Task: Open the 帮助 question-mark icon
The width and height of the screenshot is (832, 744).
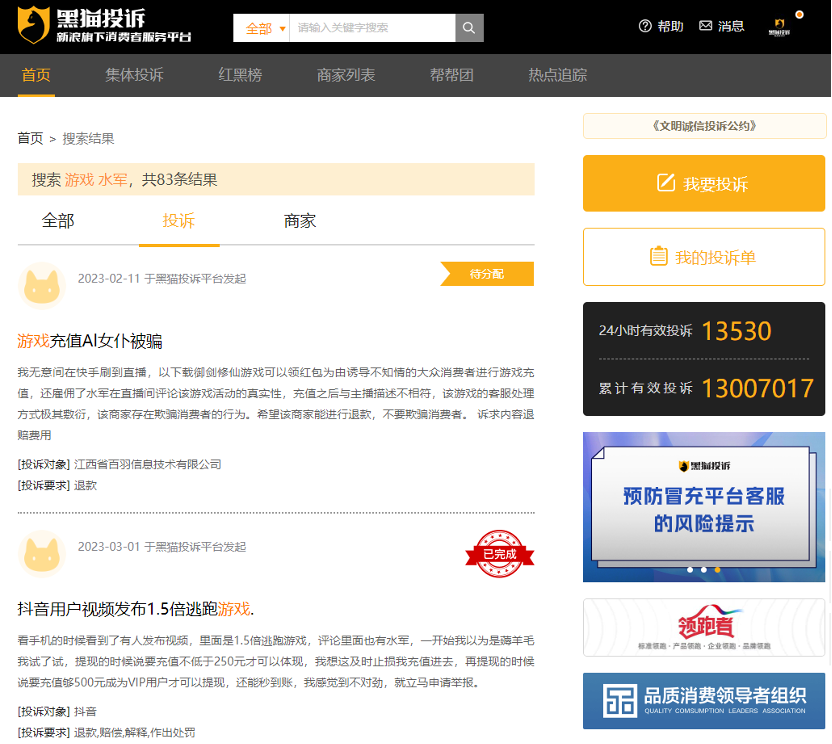Action: tap(645, 26)
